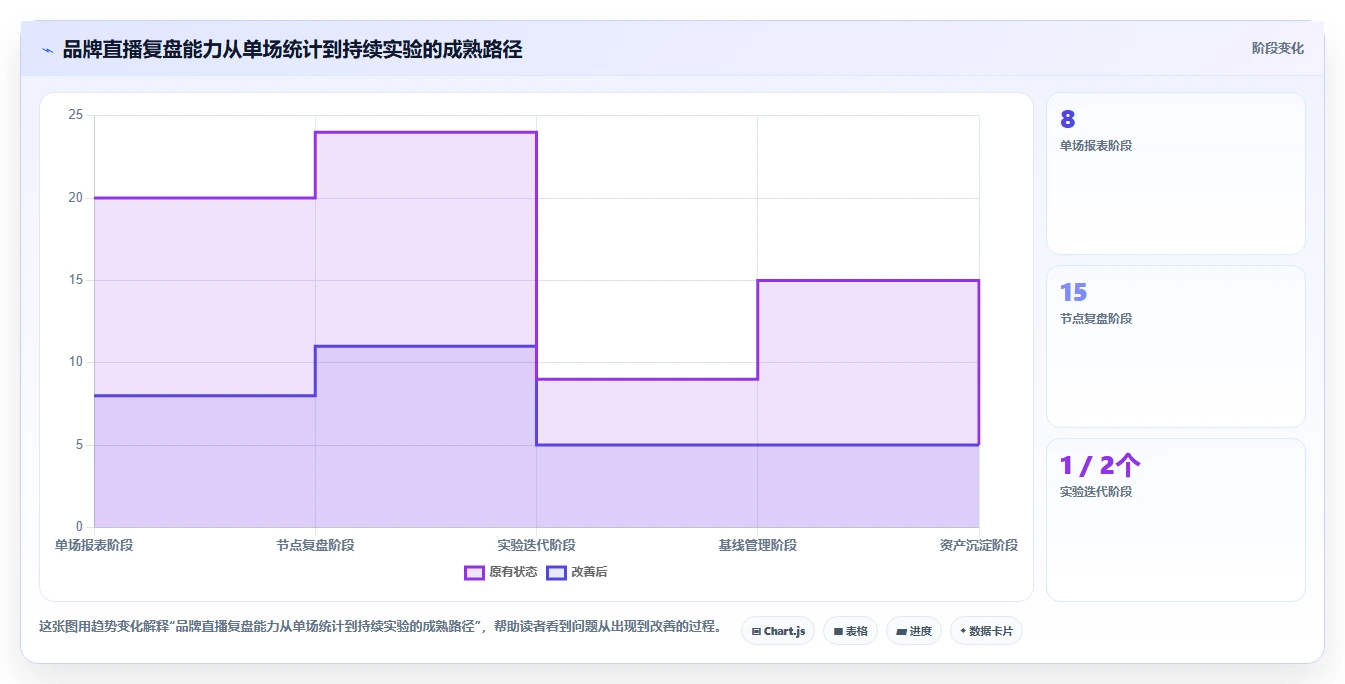The image size is (1345, 684).
Task: Click the x-axis label 节点复盘阶段
Action: pos(315,545)
